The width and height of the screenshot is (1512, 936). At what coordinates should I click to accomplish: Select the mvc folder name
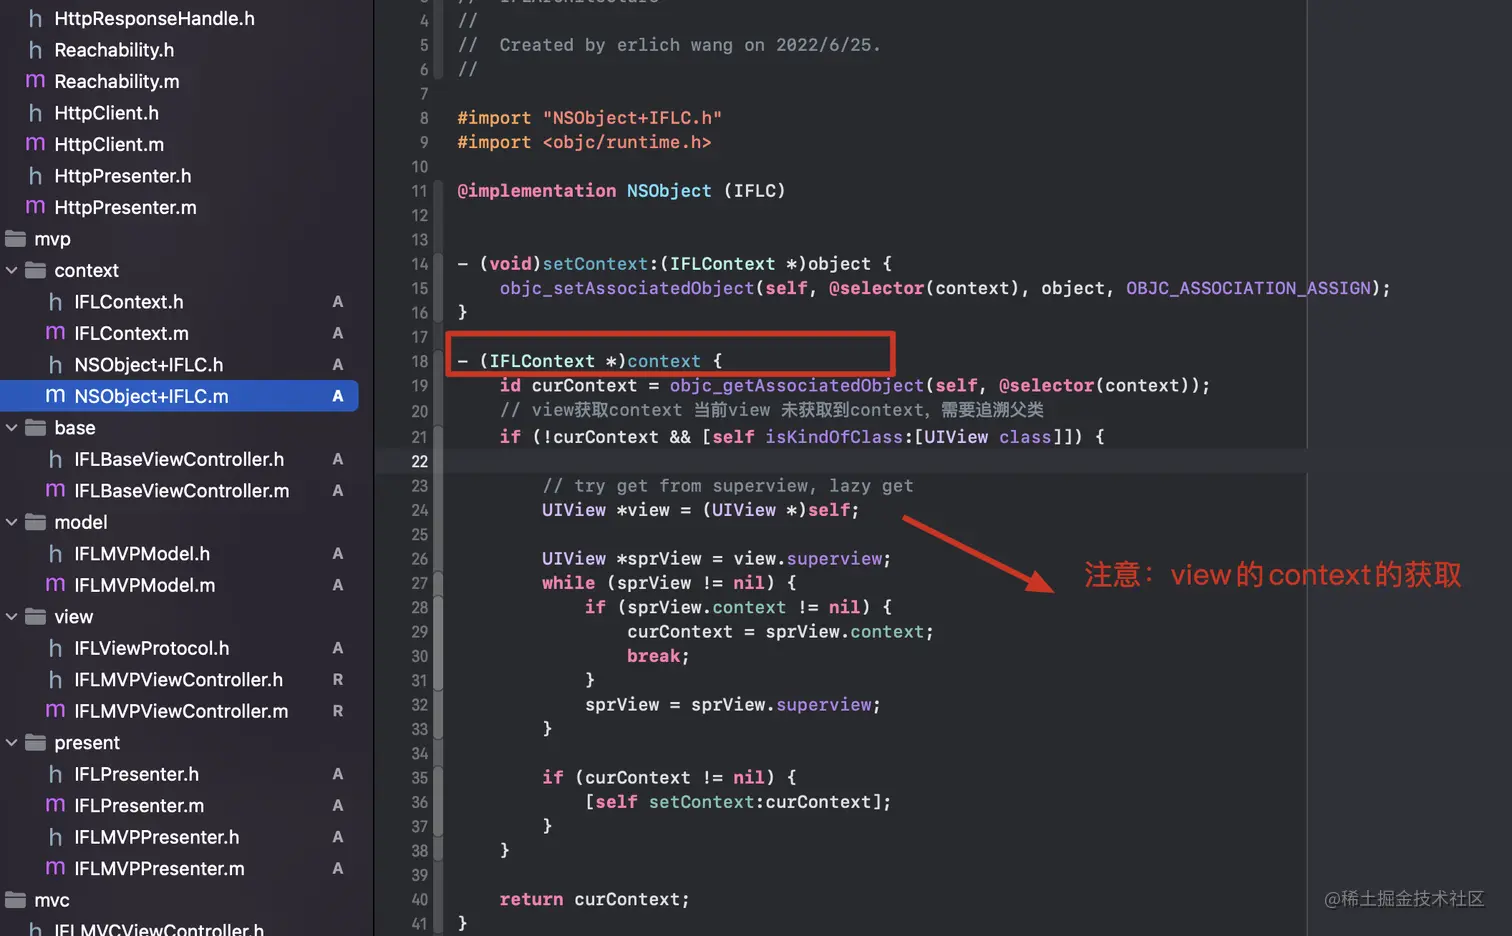pos(52,900)
